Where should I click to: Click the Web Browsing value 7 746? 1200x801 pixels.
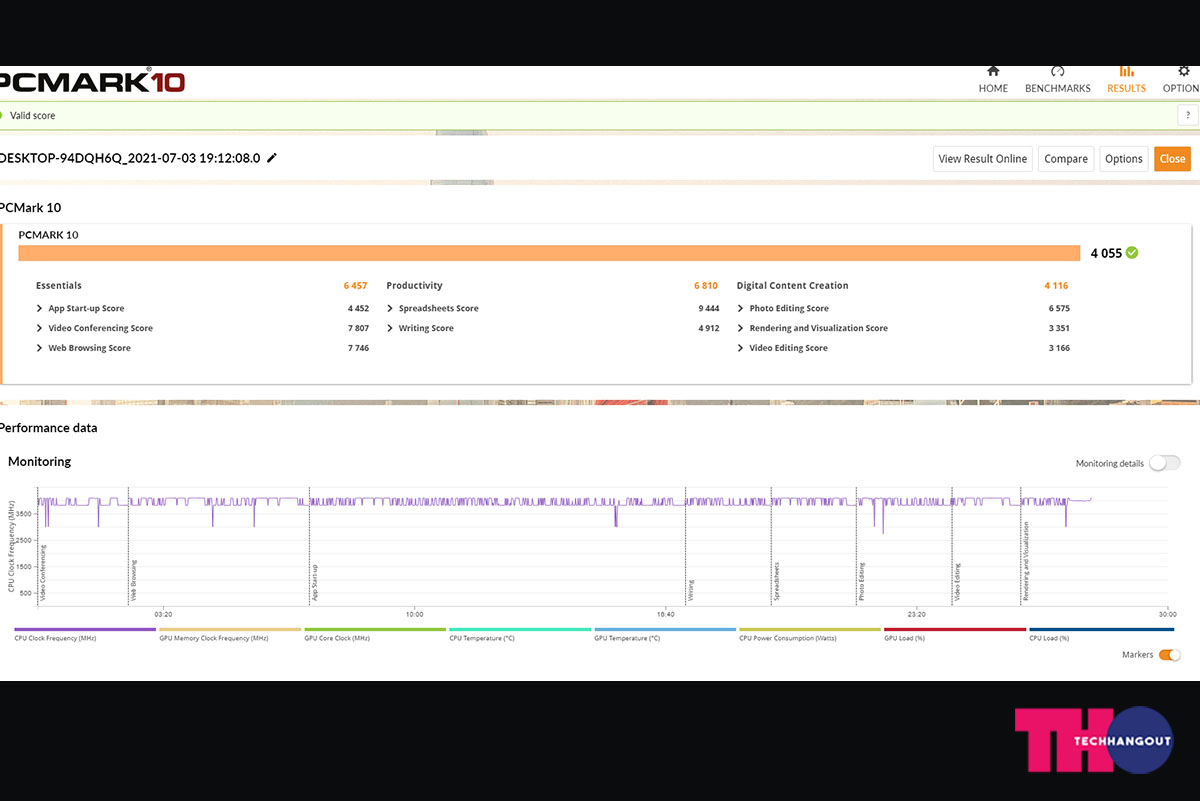[358, 348]
